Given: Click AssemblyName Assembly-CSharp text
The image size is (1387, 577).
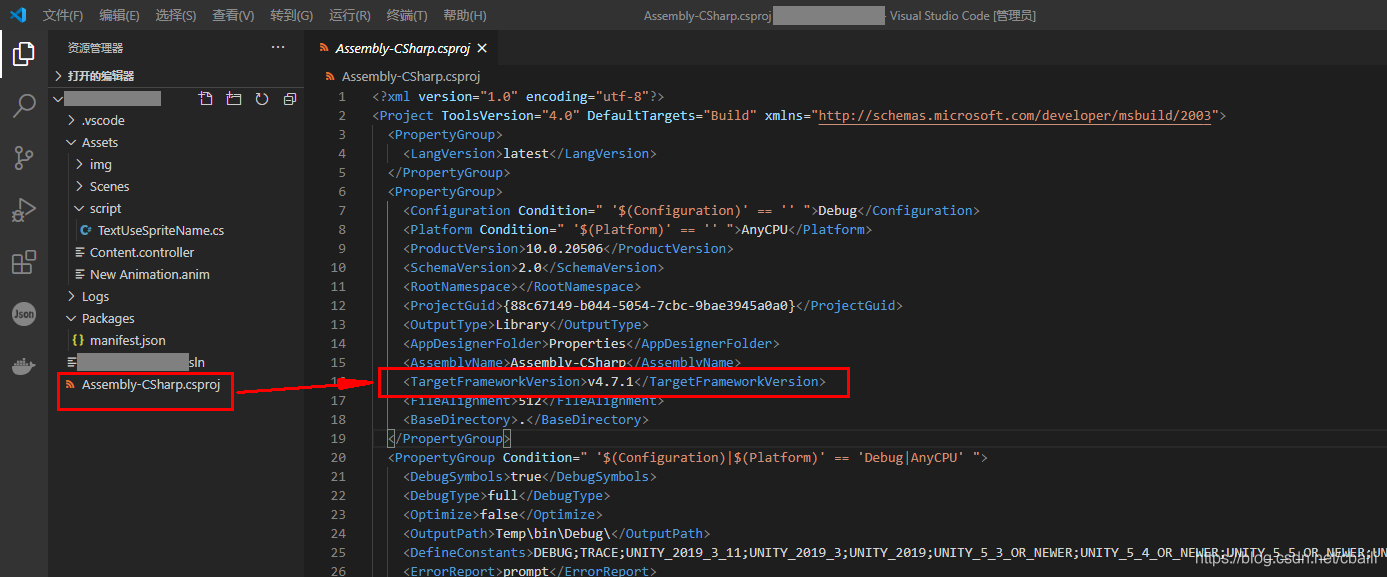Looking at the screenshot, I should [x=568, y=362].
